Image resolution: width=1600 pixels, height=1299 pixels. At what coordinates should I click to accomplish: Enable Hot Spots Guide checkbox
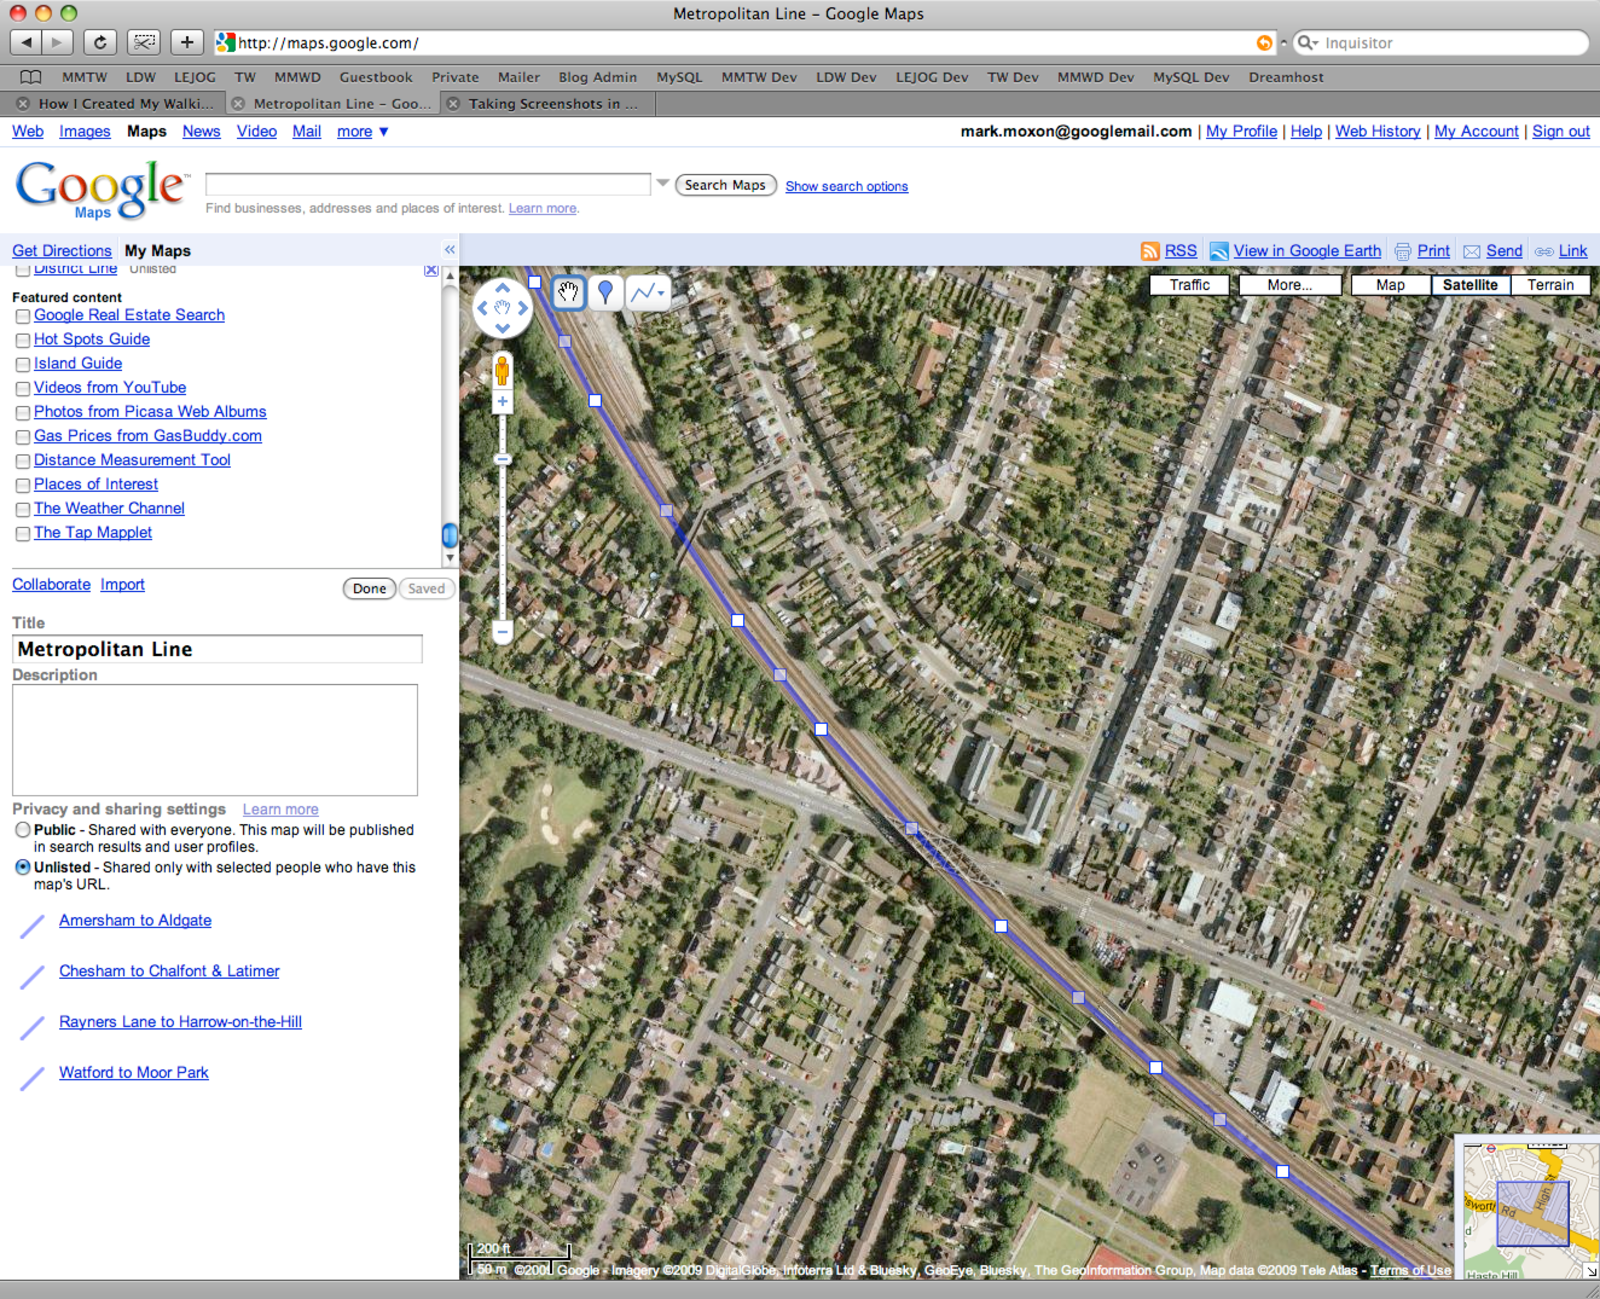(x=23, y=340)
